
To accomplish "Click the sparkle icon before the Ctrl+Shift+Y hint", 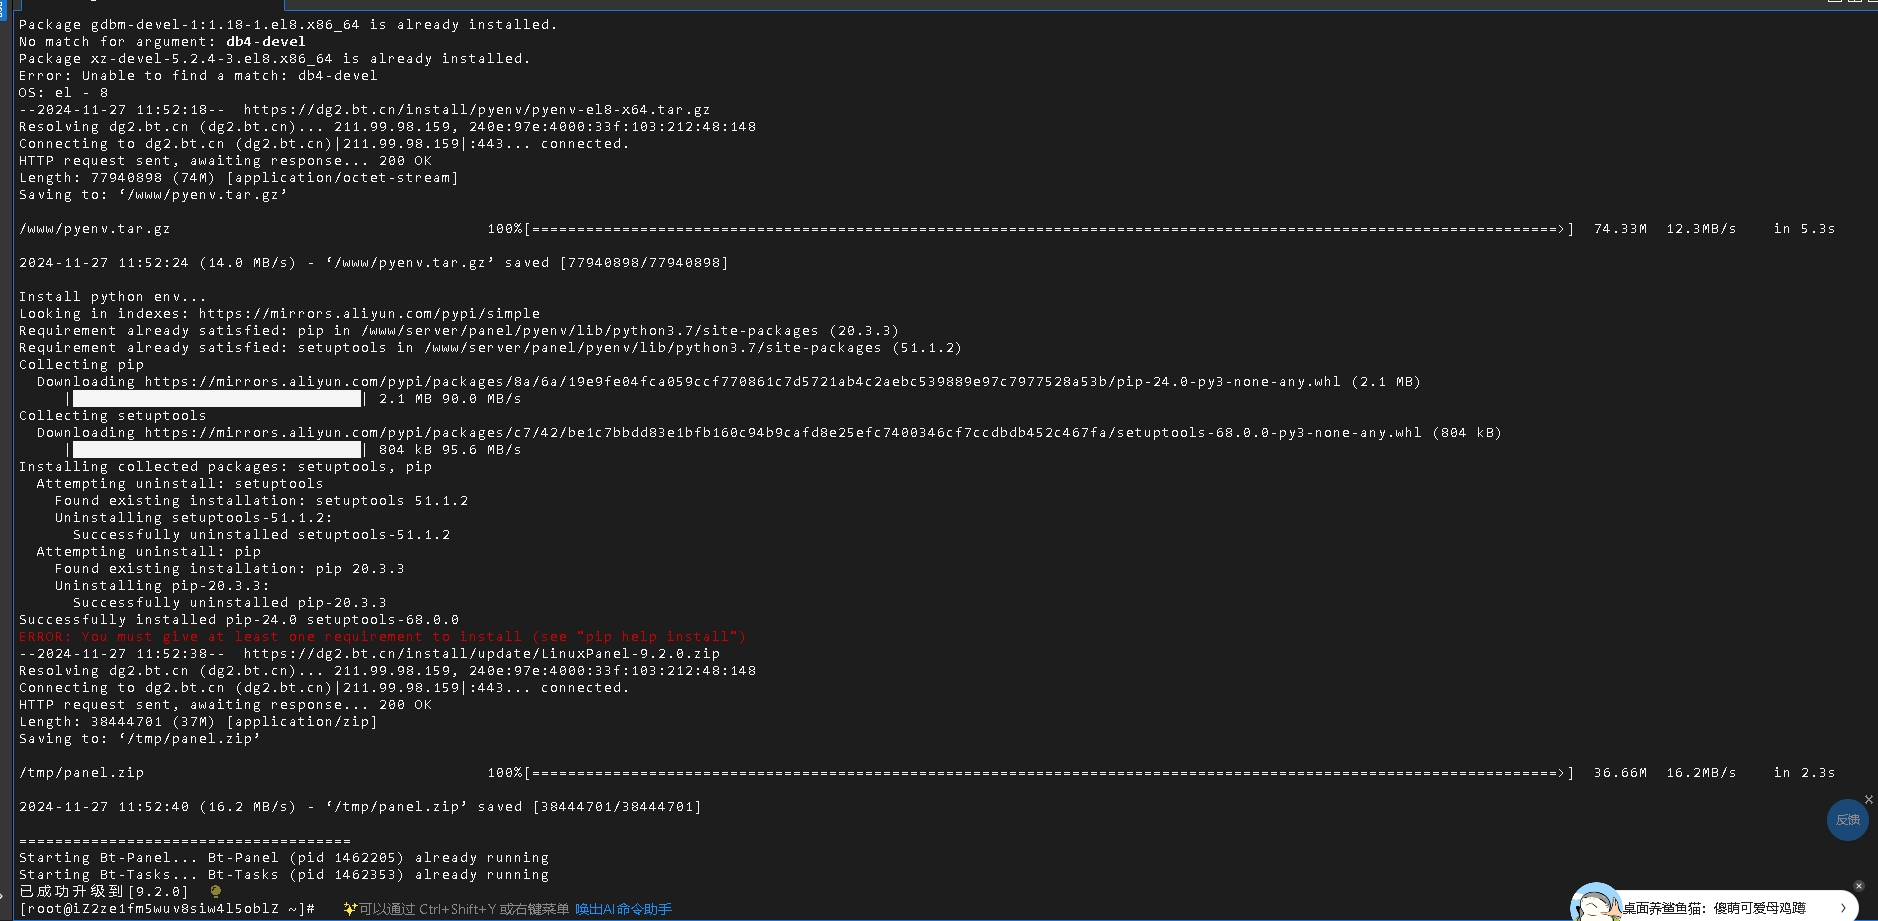I will click(350, 909).
